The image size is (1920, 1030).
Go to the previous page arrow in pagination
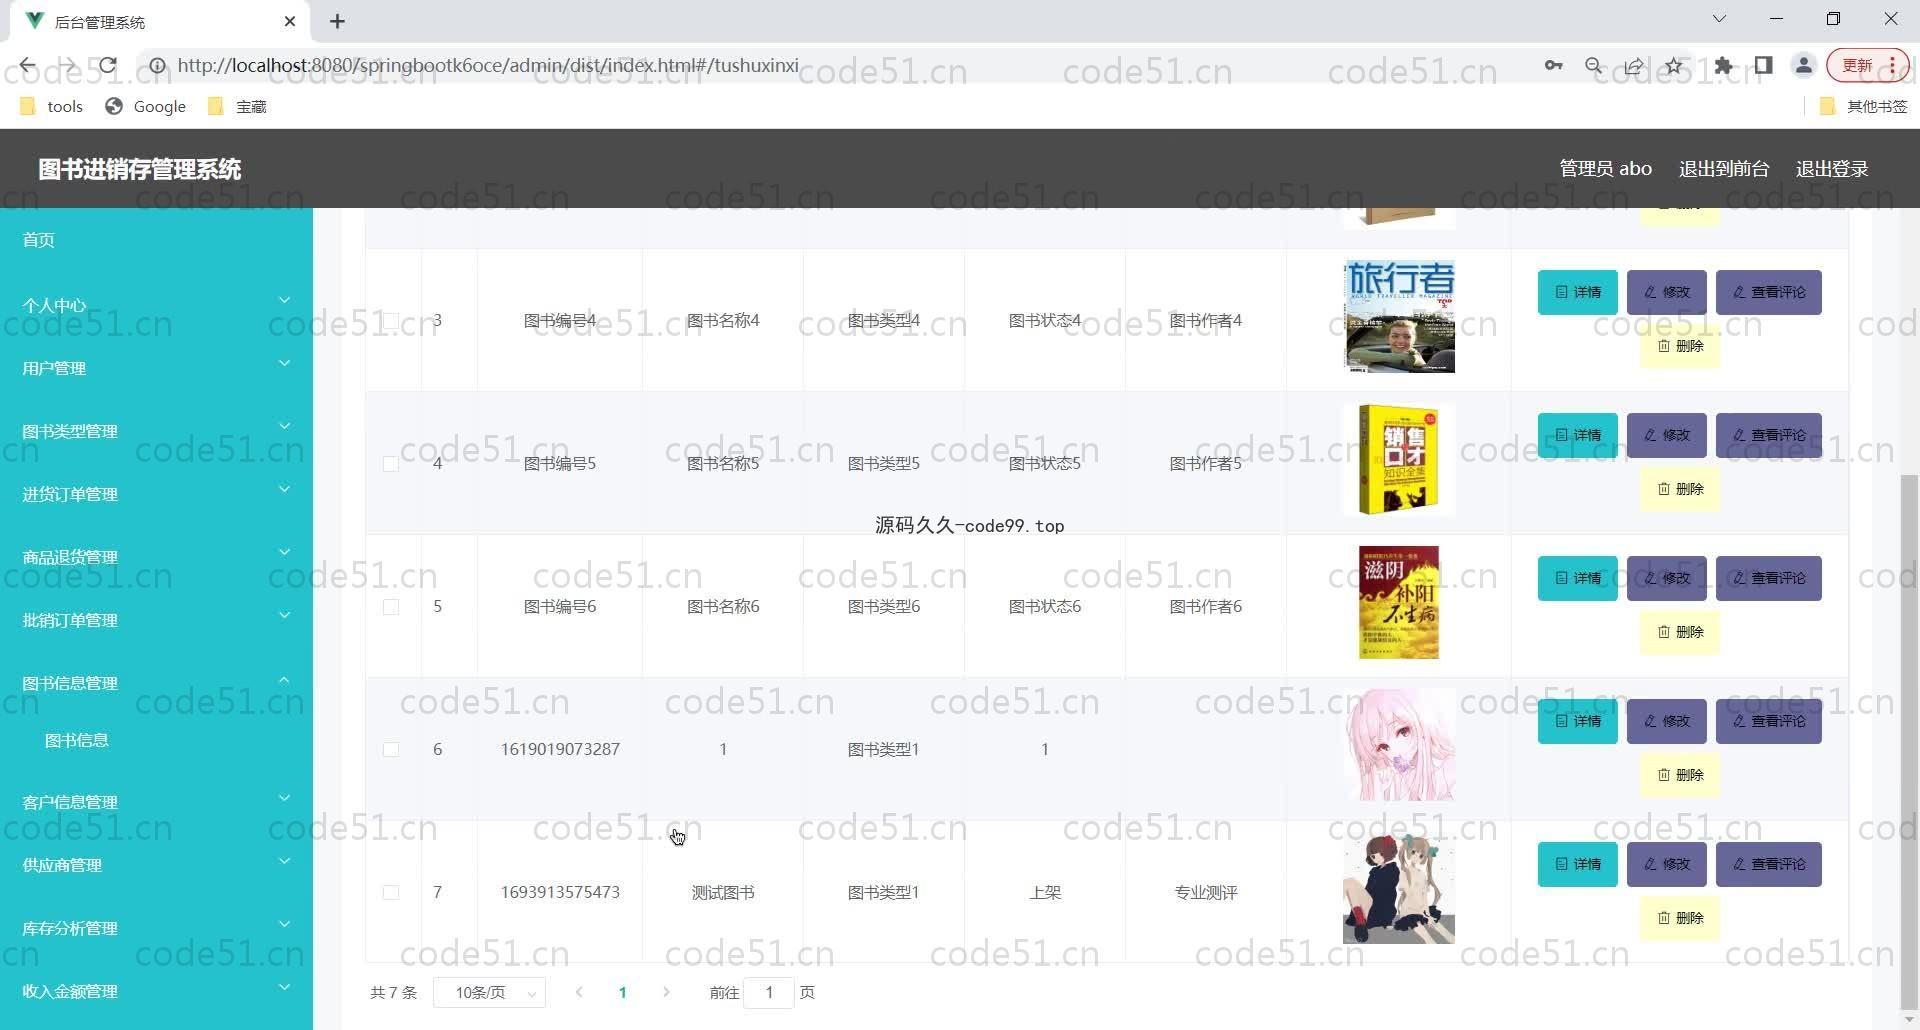click(579, 992)
